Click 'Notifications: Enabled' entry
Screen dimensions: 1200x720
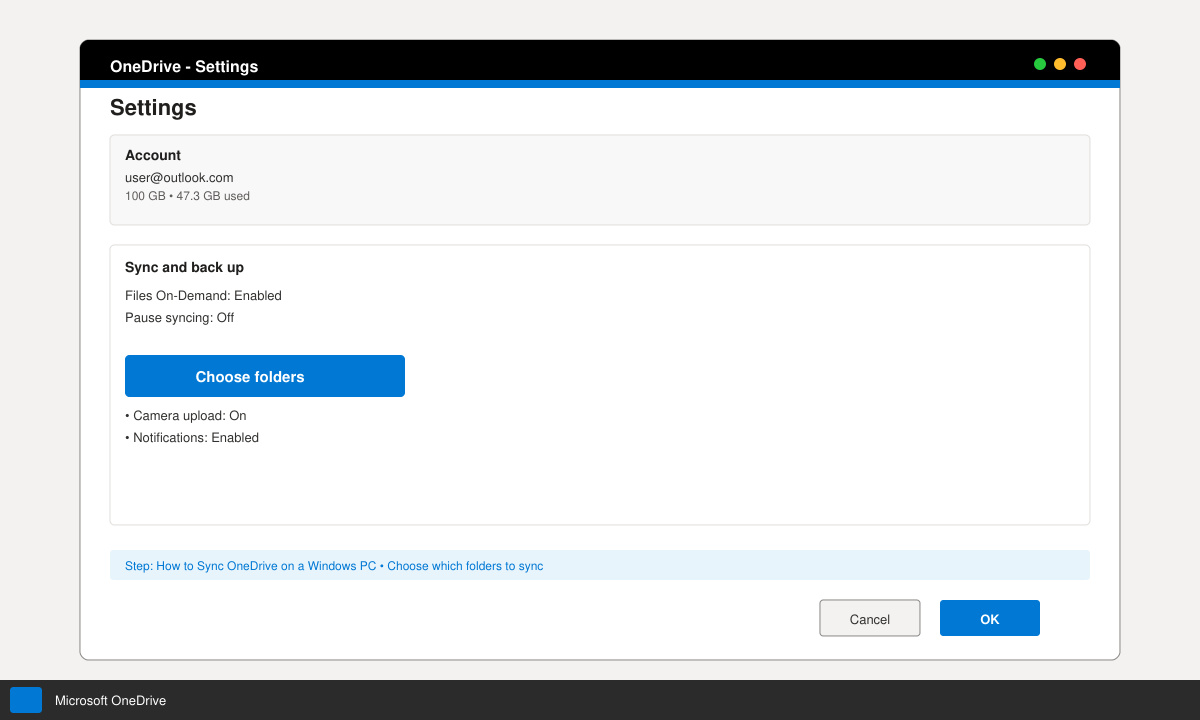tap(192, 438)
